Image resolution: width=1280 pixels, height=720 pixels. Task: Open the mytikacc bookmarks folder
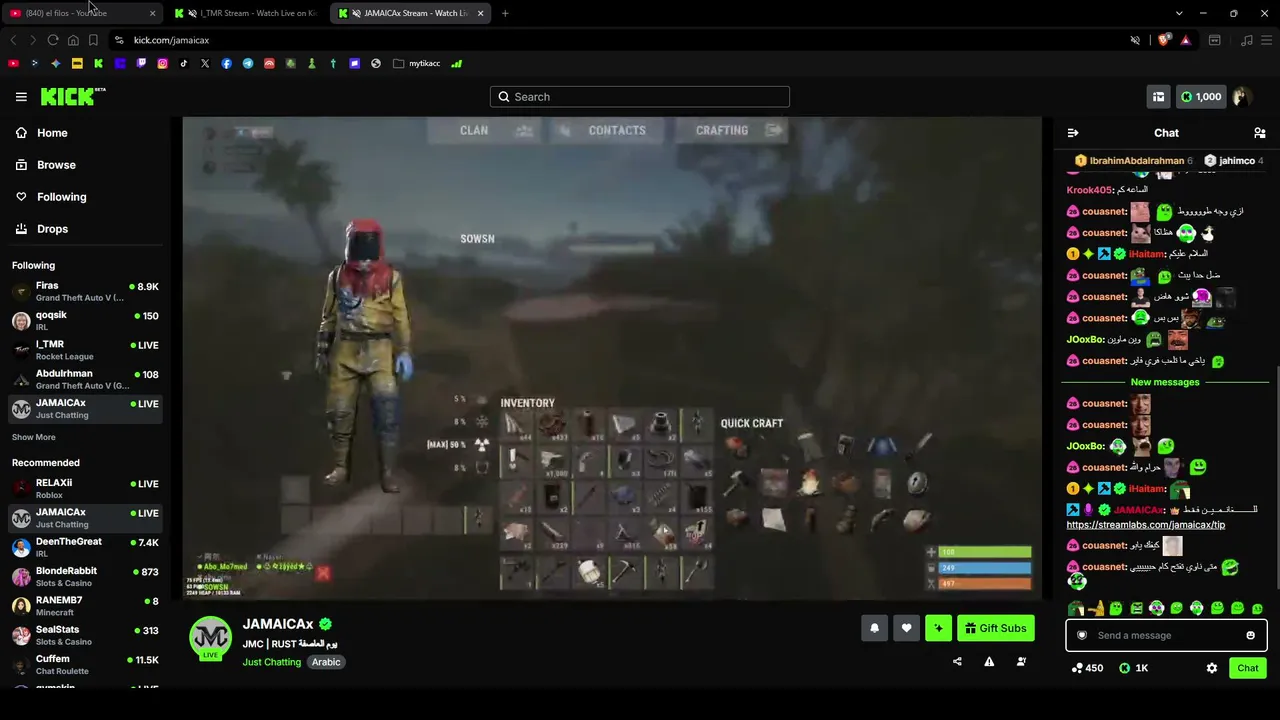[417, 63]
